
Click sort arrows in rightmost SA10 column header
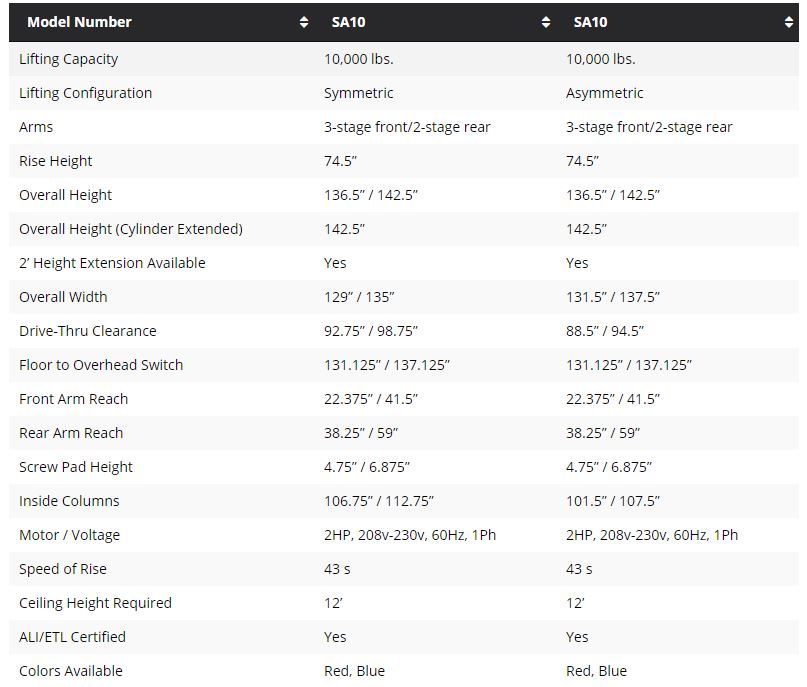pos(789,22)
